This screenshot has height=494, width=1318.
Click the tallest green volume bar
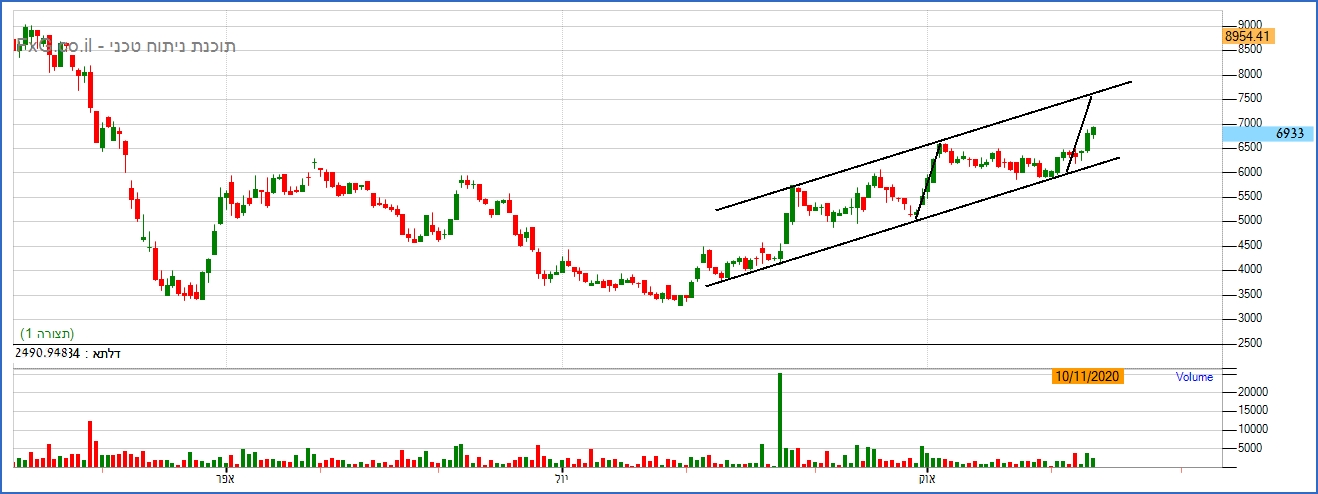click(779, 420)
